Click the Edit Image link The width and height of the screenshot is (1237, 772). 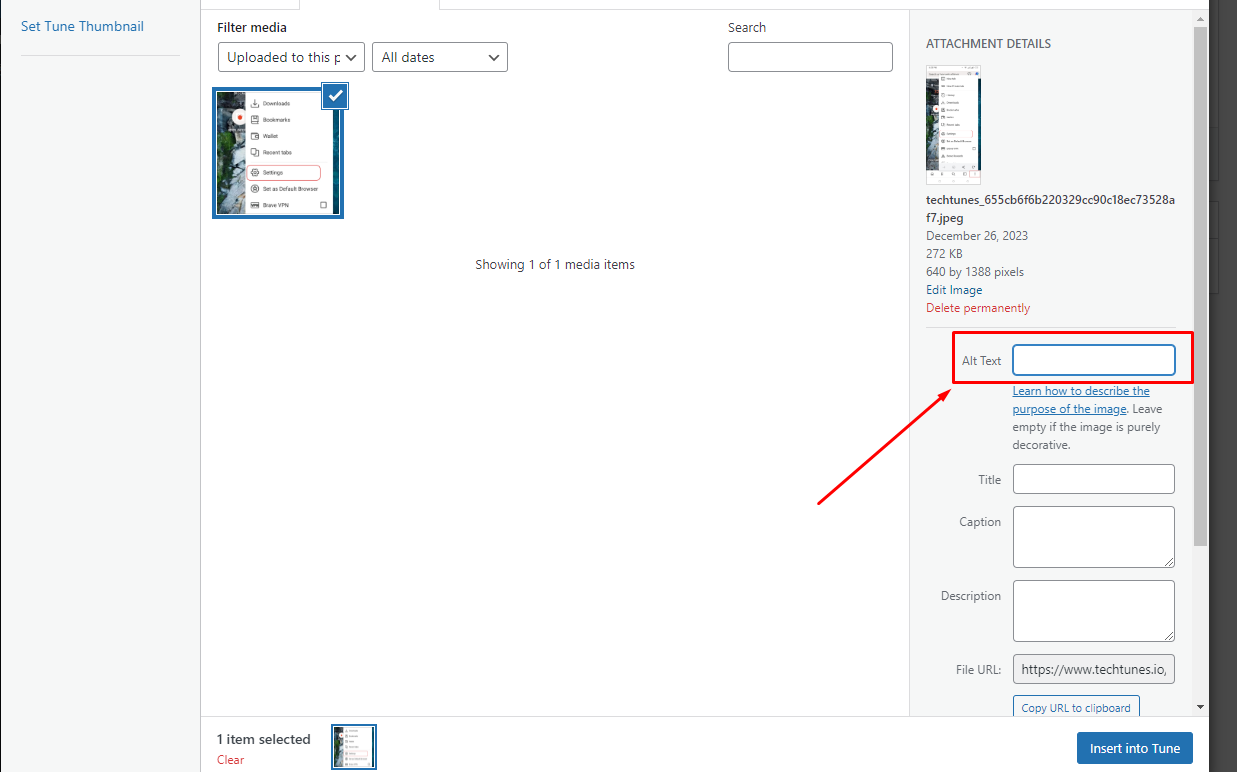(x=954, y=290)
